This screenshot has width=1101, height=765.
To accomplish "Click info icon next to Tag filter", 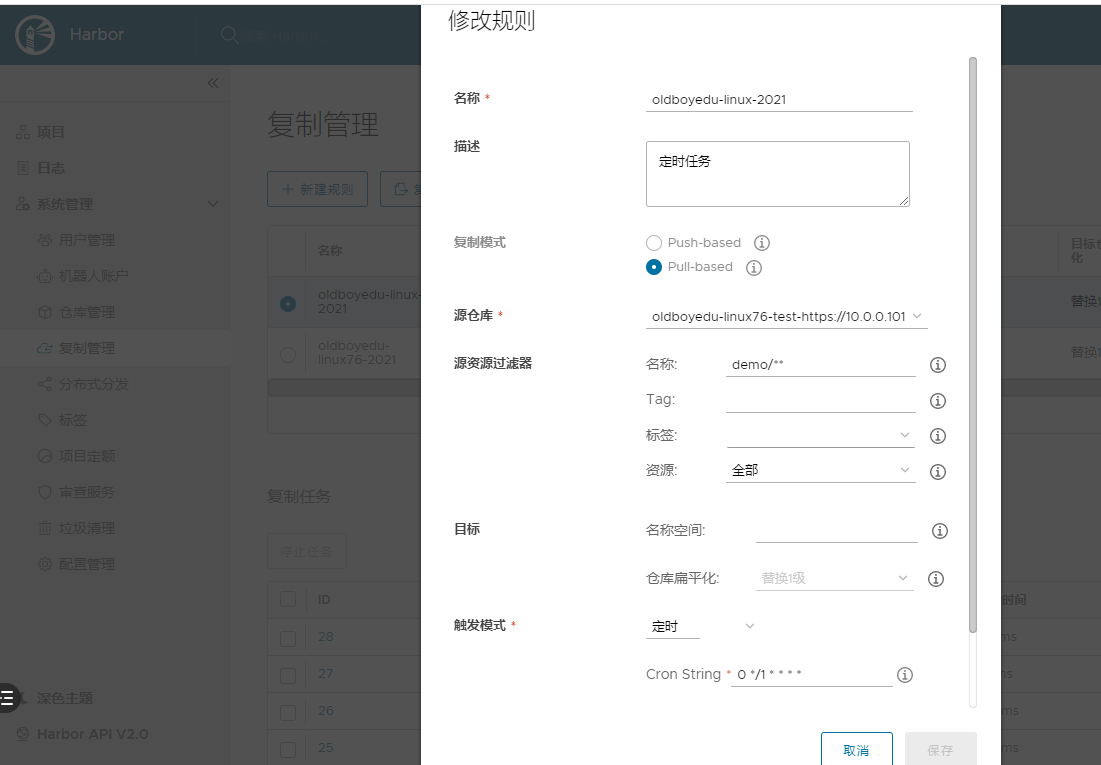I will coord(938,401).
